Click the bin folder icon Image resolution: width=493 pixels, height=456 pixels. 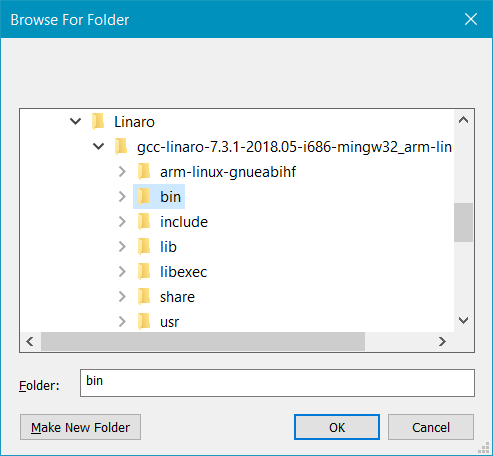pyautogui.click(x=144, y=197)
